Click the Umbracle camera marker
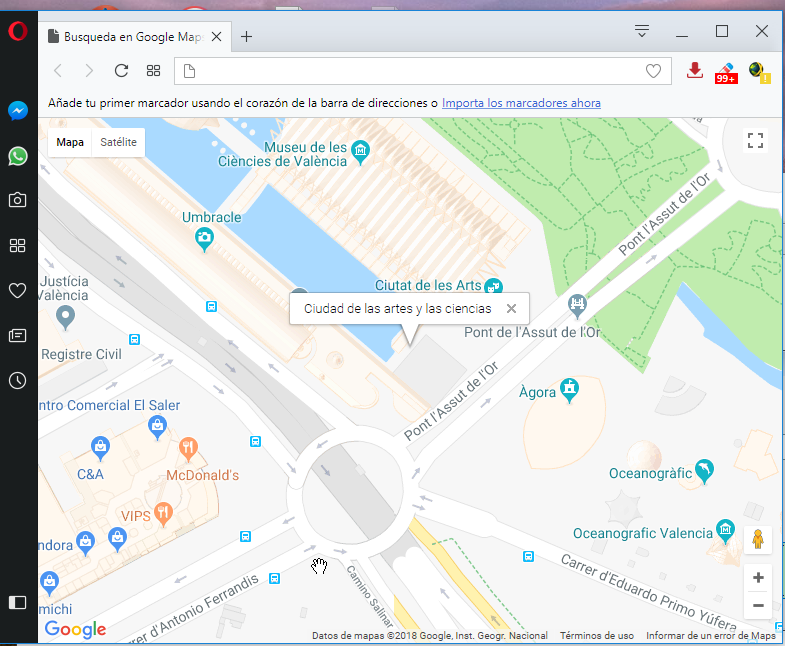 pos(204,239)
